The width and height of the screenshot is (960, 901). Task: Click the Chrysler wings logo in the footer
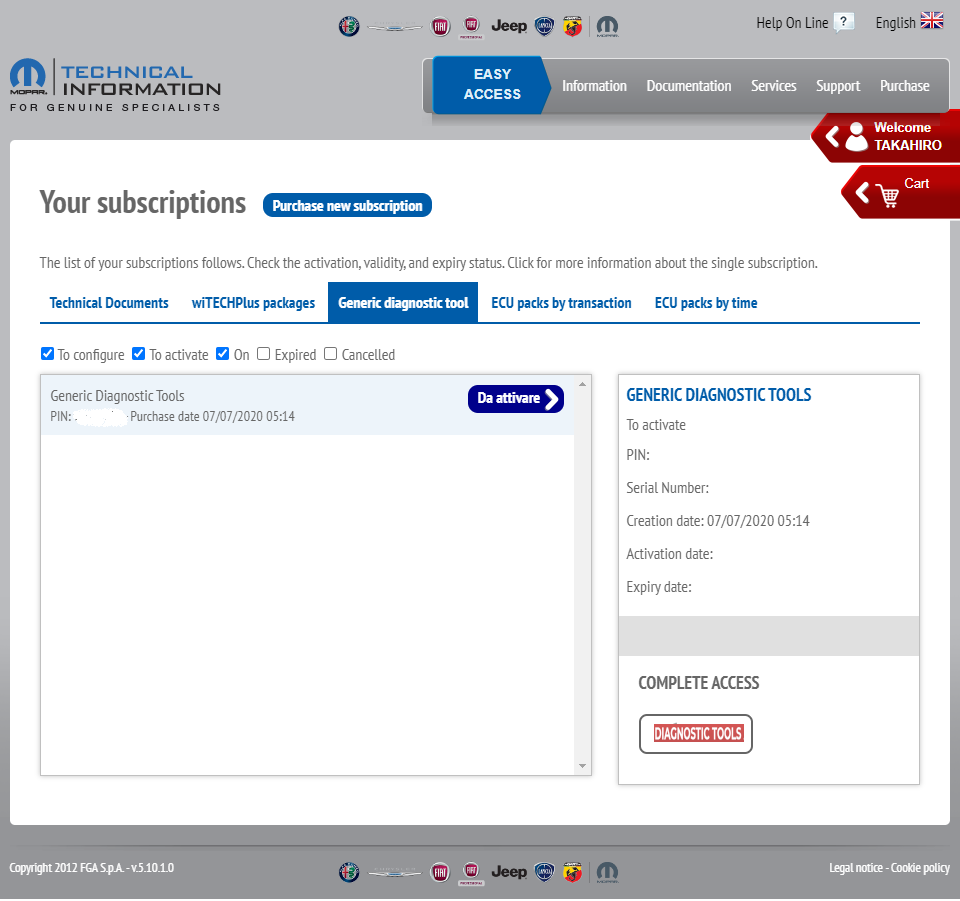click(x=394, y=872)
